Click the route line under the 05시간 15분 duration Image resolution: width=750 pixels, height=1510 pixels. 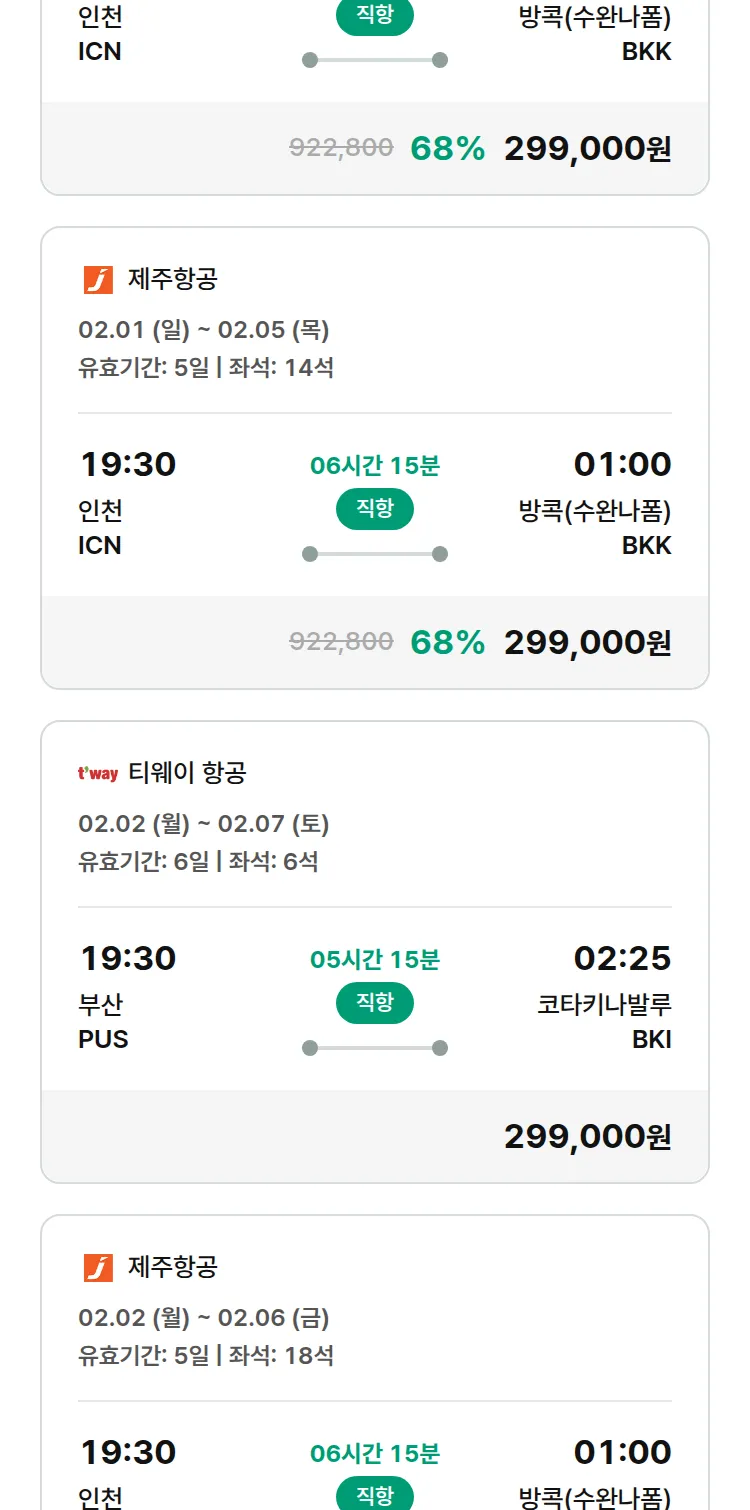[x=375, y=1048]
